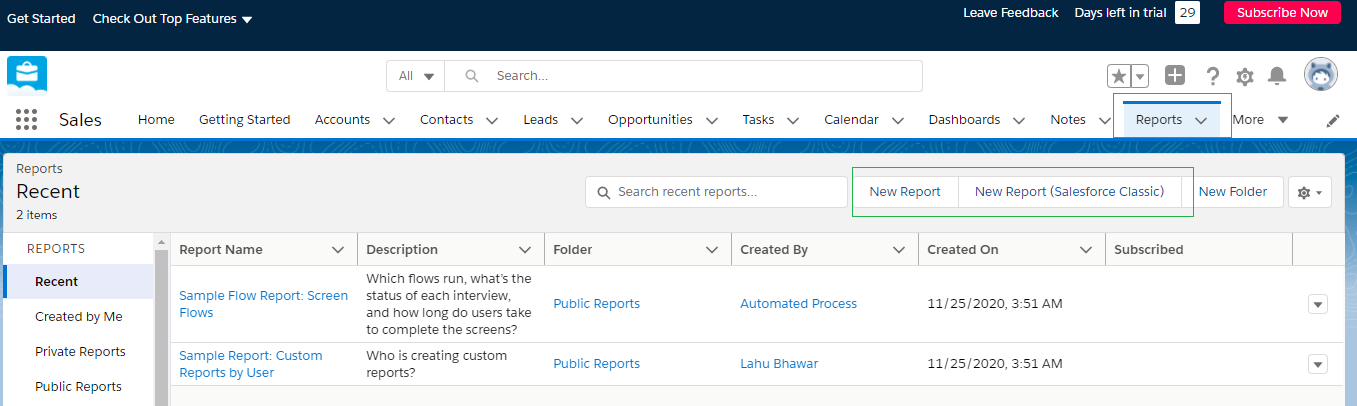Image resolution: width=1357 pixels, height=406 pixels.
Task: Expand the Dashboards tab chevron
Action: click(1019, 120)
